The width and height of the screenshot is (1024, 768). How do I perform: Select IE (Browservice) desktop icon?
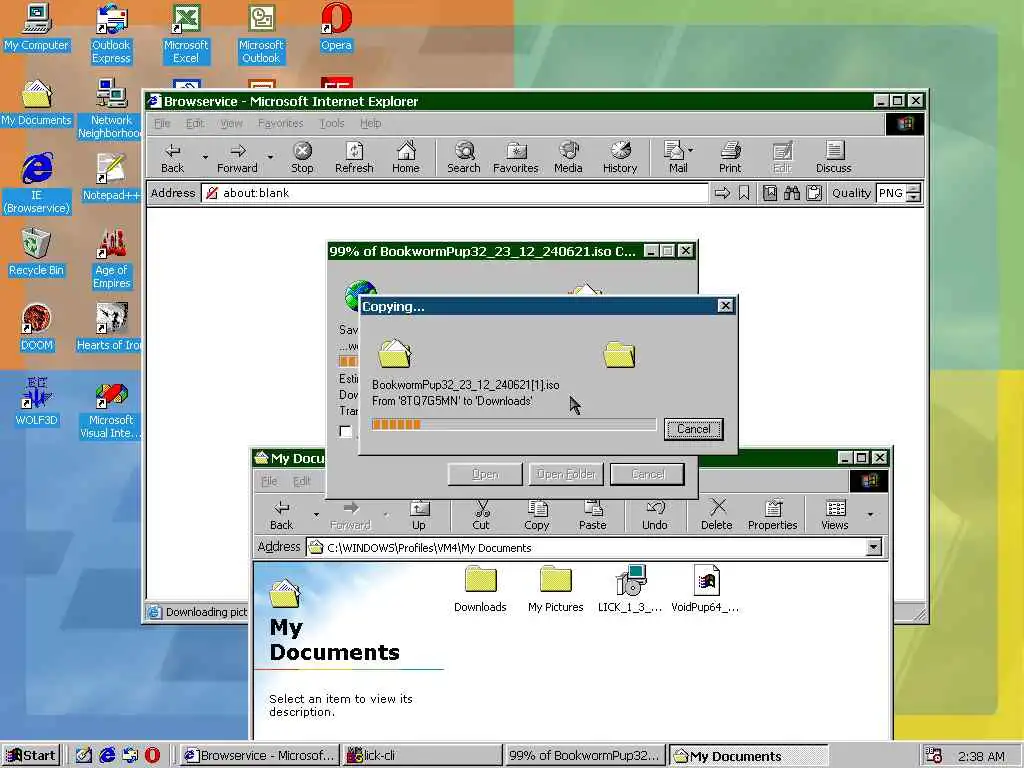pos(37,184)
